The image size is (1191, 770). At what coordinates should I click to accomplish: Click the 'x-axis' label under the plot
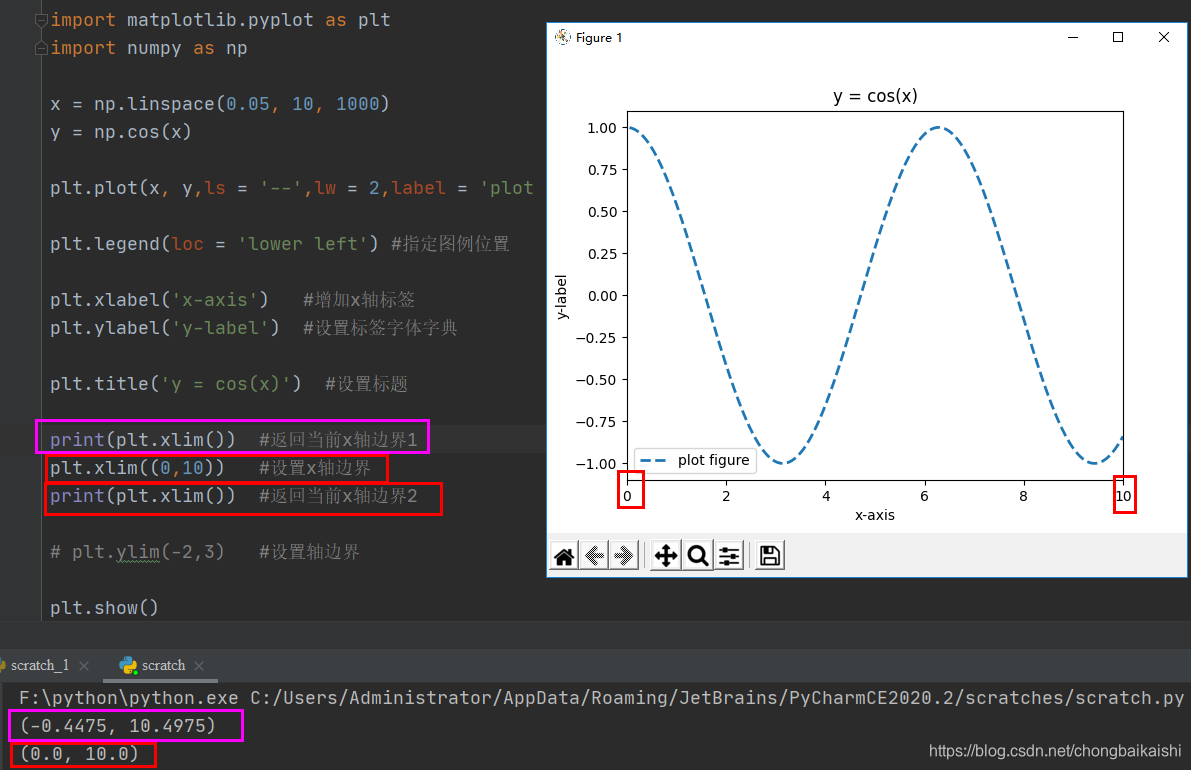(x=875, y=515)
